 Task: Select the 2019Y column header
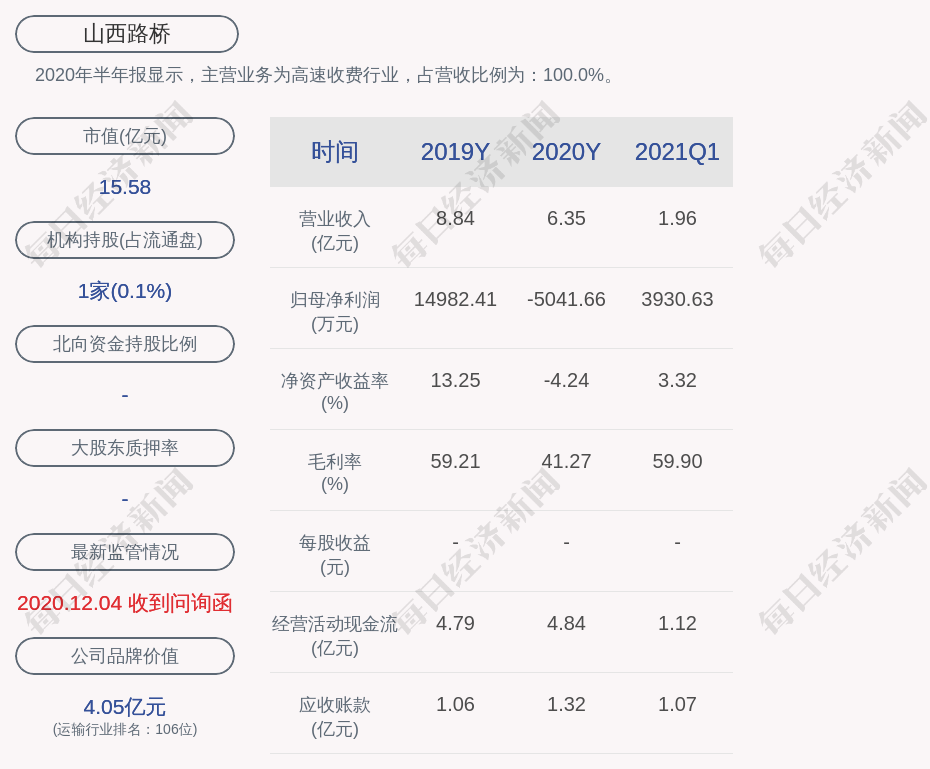pos(455,152)
